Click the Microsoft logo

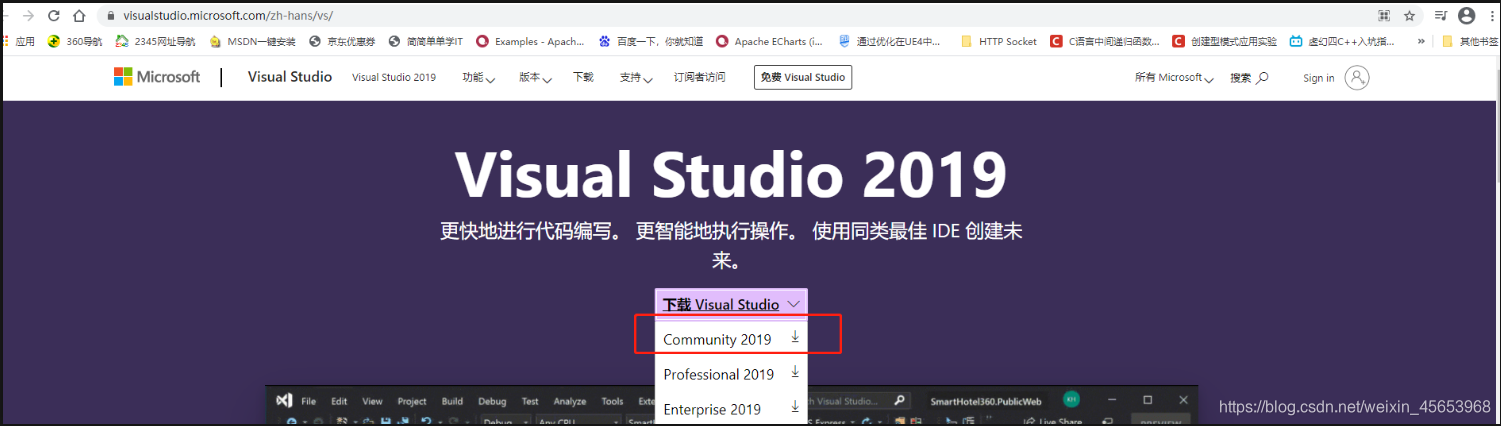pyautogui.click(x=157, y=77)
